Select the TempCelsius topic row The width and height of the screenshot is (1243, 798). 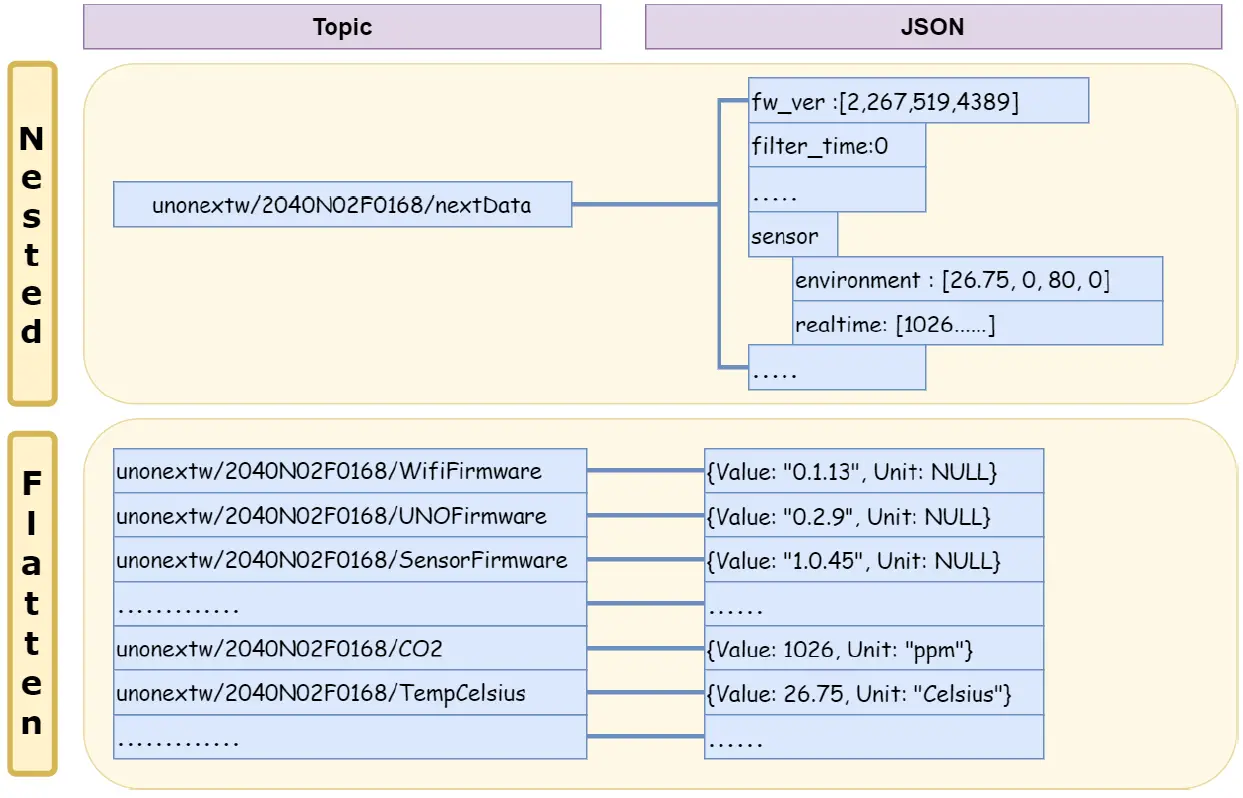(x=350, y=693)
